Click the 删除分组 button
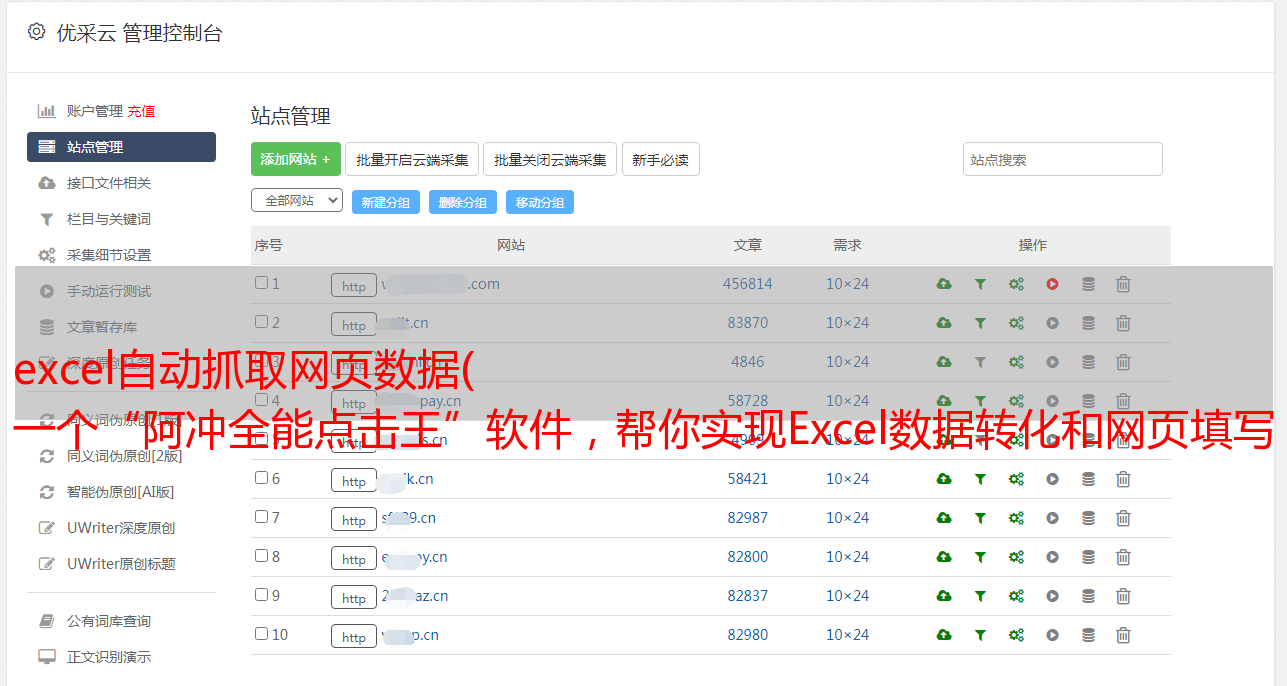The width and height of the screenshot is (1287, 686). point(463,202)
